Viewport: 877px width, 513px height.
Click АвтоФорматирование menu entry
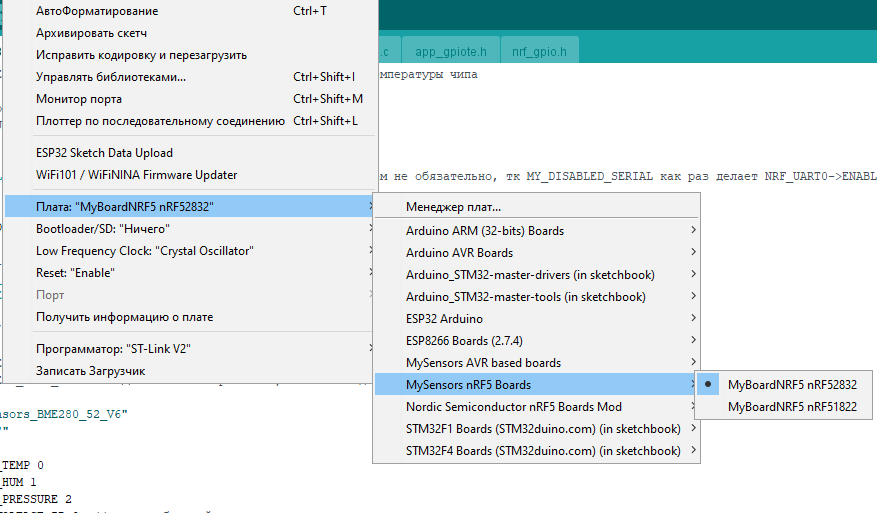pyautogui.click(x=97, y=11)
